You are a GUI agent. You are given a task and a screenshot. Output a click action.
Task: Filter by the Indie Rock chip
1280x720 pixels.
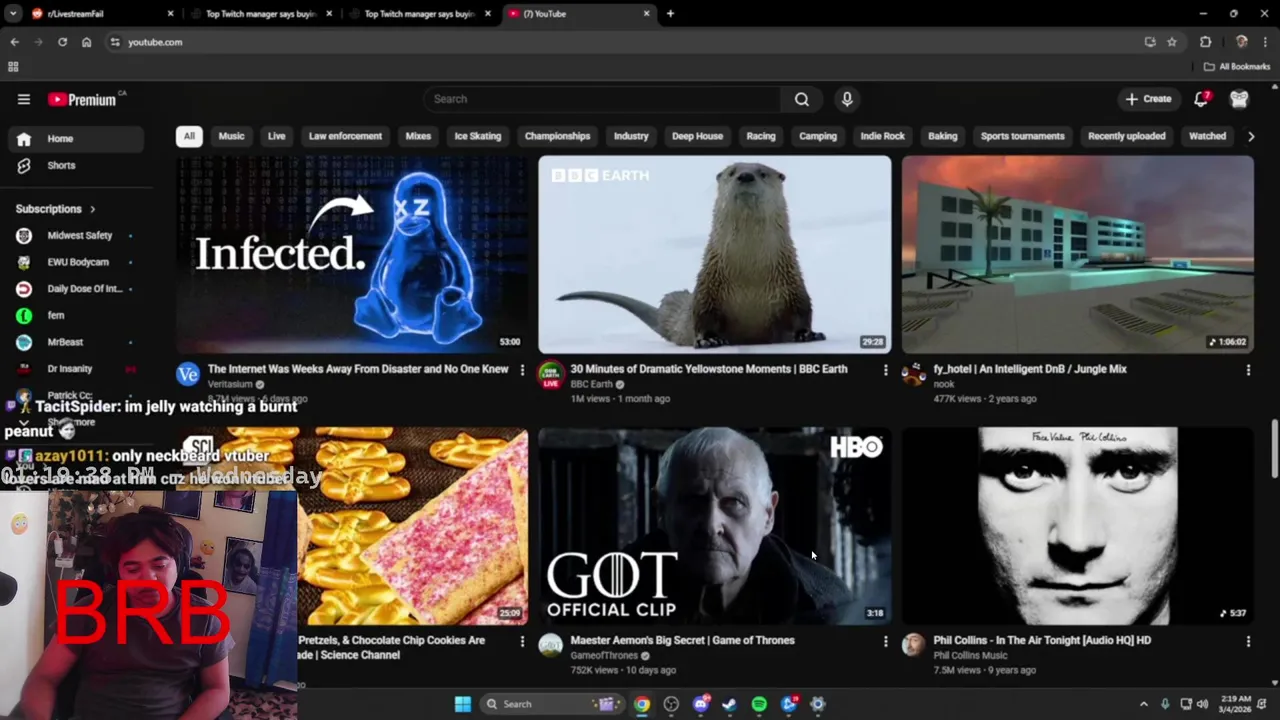pos(882,136)
